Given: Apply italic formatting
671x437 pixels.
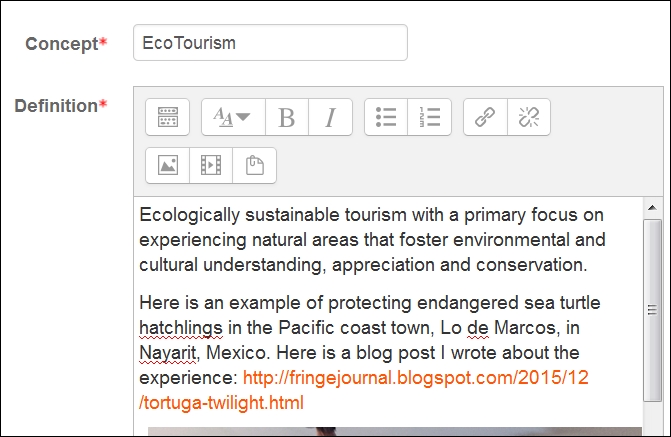Looking at the screenshot, I should (x=330, y=117).
